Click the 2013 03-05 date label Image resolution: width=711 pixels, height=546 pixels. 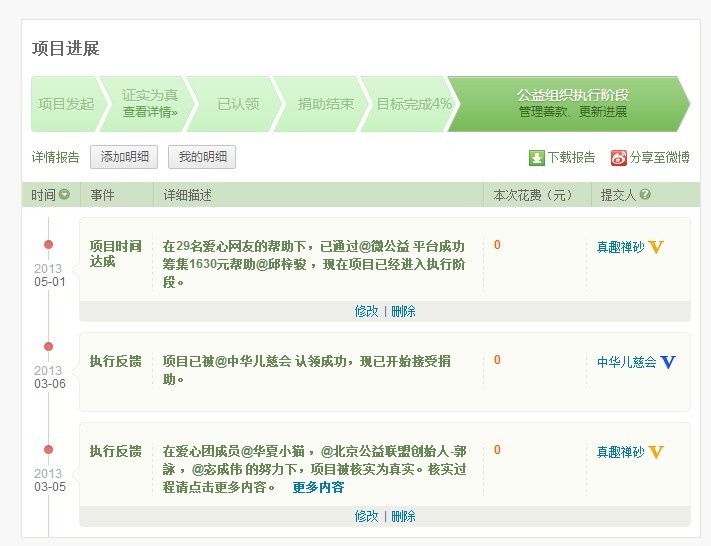pyautogui.click(x=49, y=480)
